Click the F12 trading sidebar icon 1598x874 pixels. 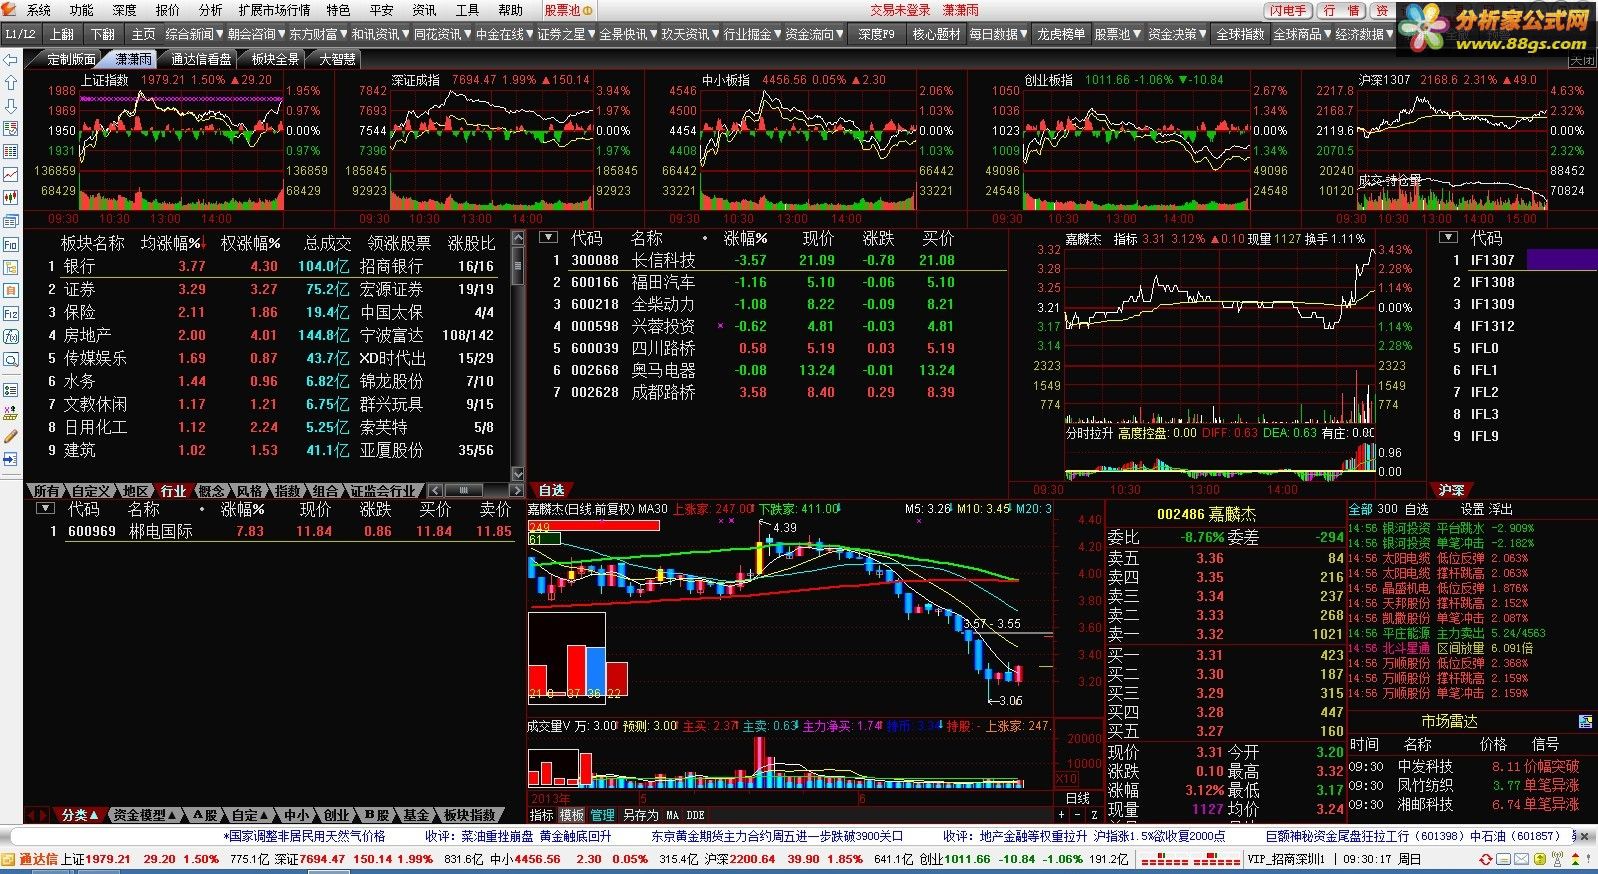click(11, 313)
